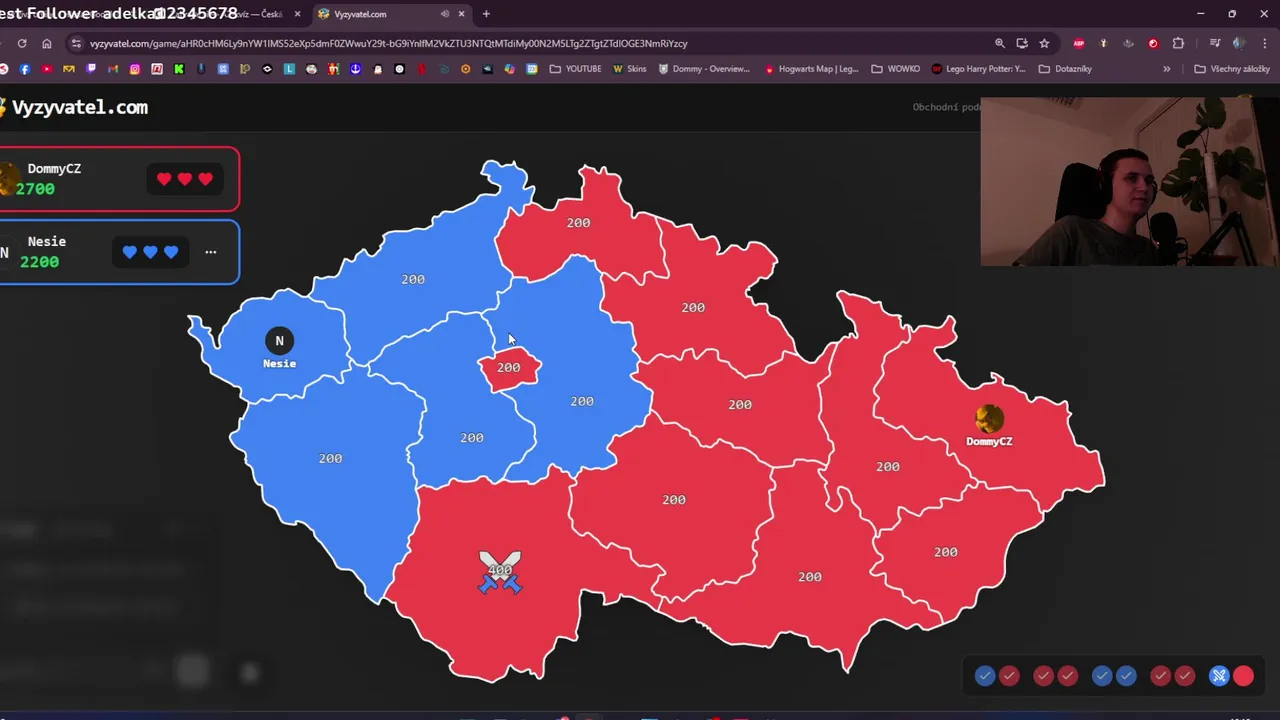Click the small red enclave region worth 200
This screenshot has width=1280, height=720.
coord(509,368)
